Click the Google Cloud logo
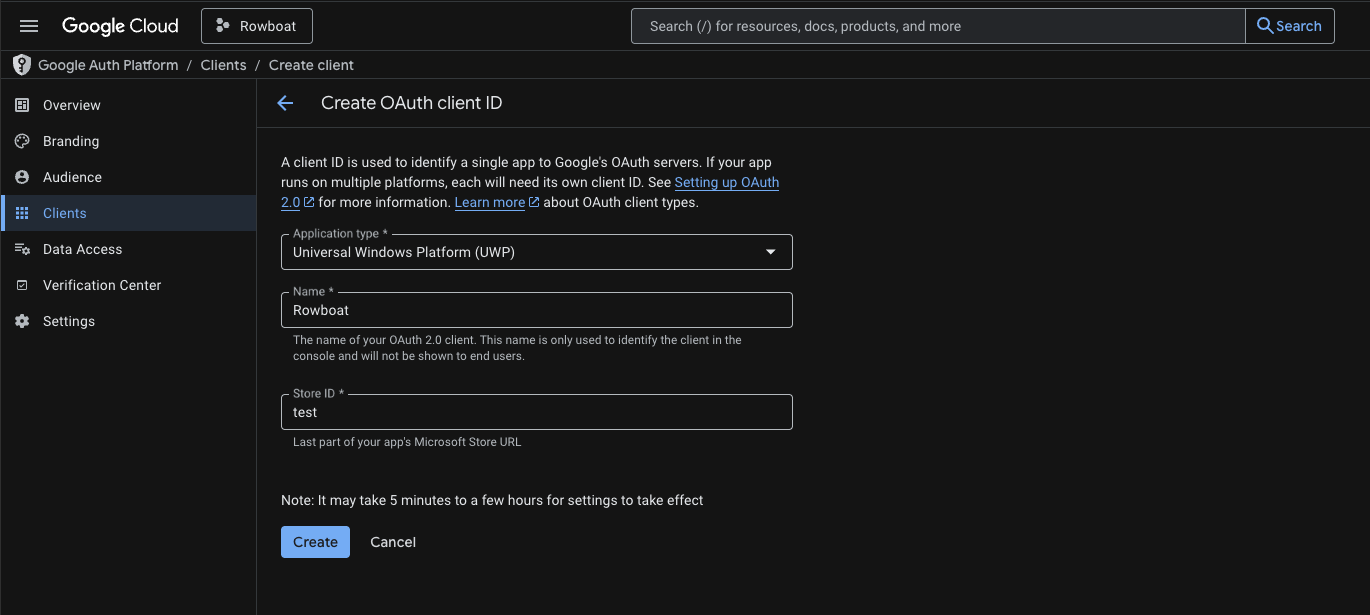 click(x=120, y=25)
